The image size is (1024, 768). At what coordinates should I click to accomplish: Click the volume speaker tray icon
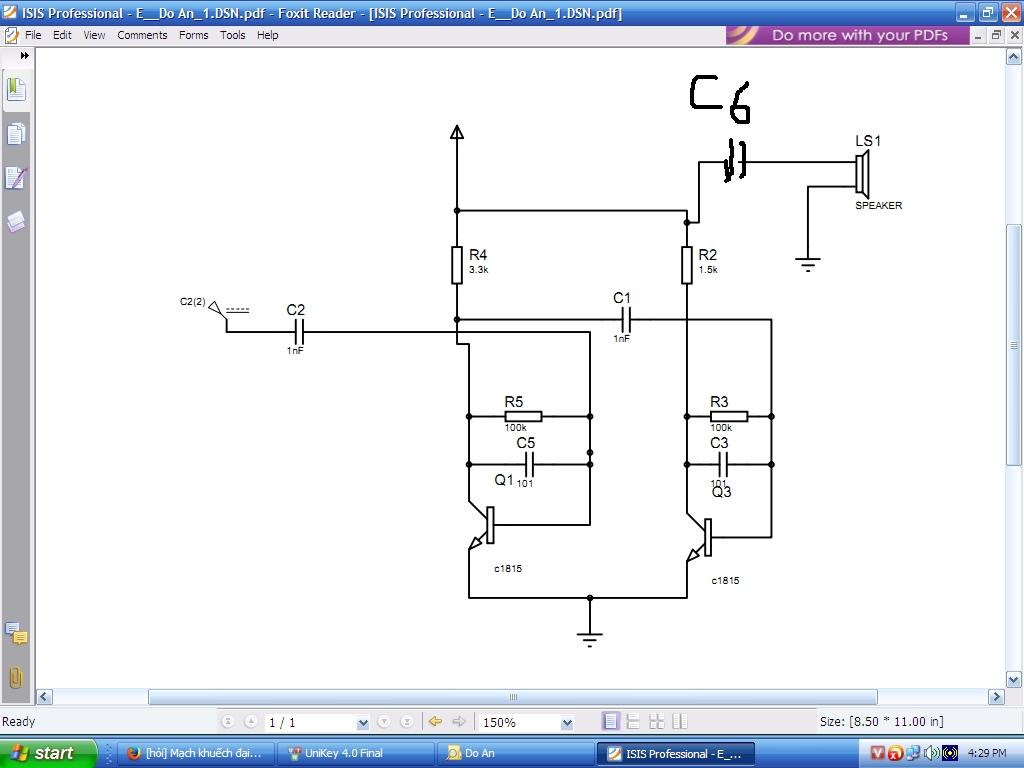(x=931, y=753)
